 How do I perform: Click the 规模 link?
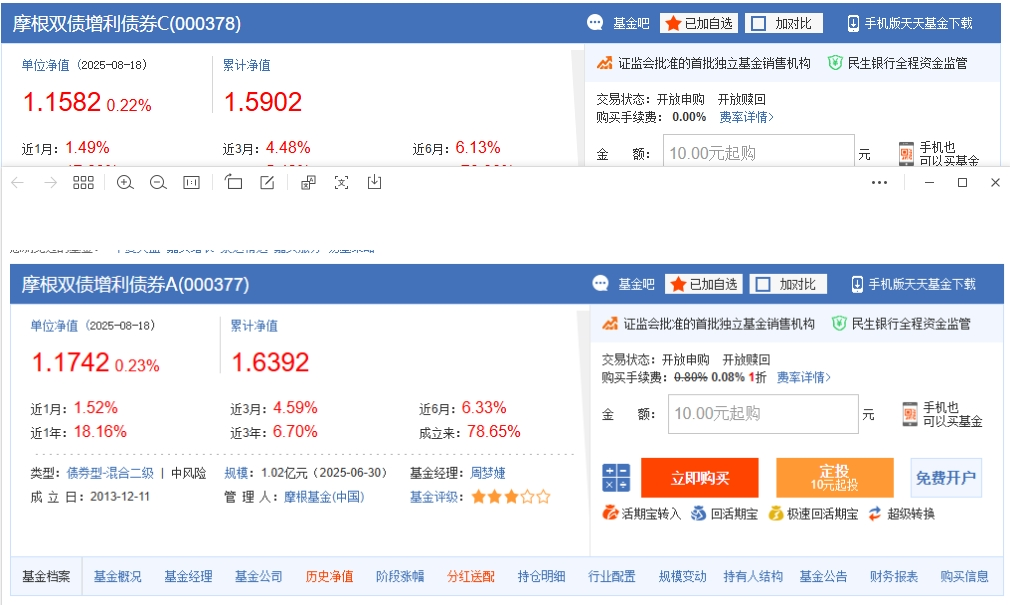pos(236,473)
